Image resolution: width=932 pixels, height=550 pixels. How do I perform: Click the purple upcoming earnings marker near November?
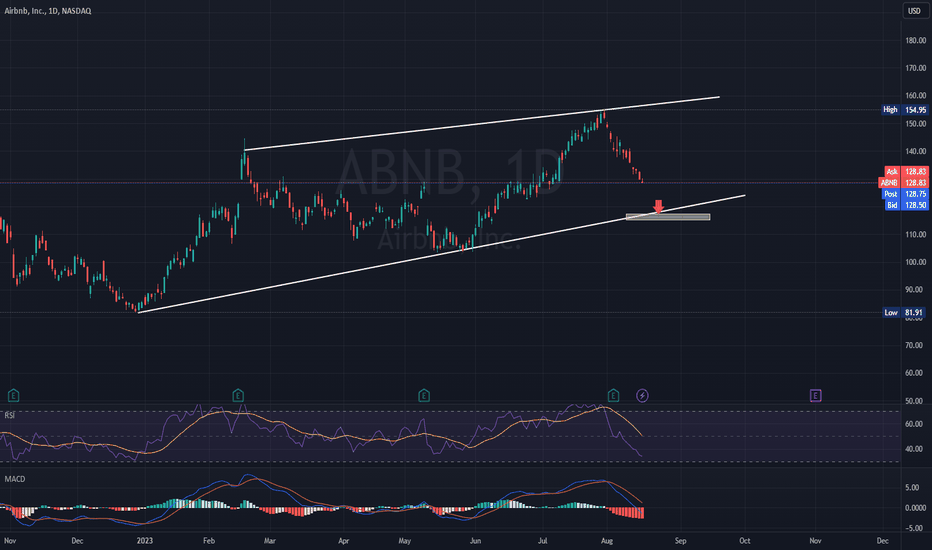point(816,395)
